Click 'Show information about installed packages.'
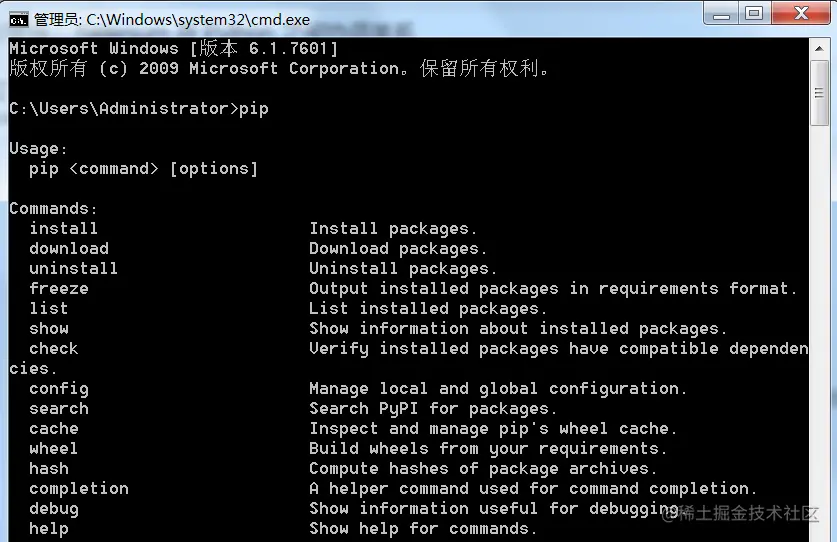Screen dimensions: 837x542 (518, 329)
